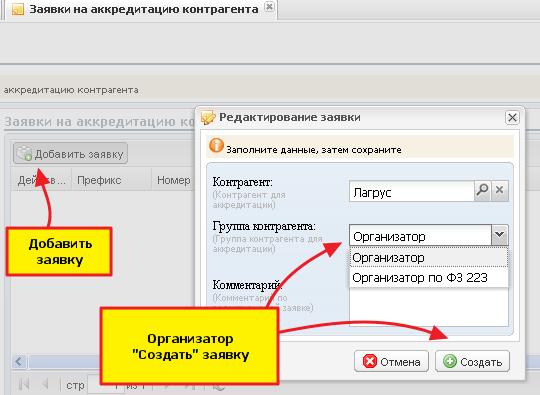Click the magnifier search icon beside Лагрус
The image size is (540, 395).
coord(482,190)
